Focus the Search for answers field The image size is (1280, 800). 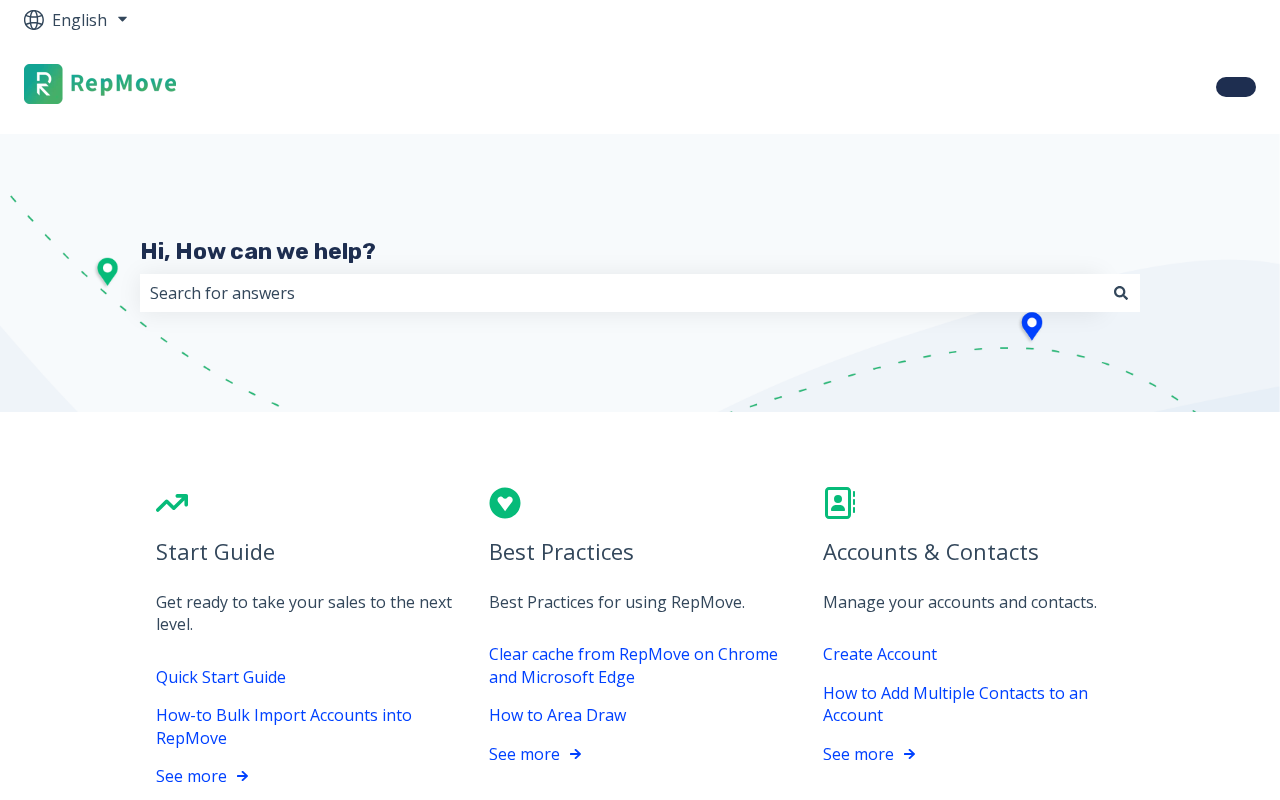click(x=620, y=293)
